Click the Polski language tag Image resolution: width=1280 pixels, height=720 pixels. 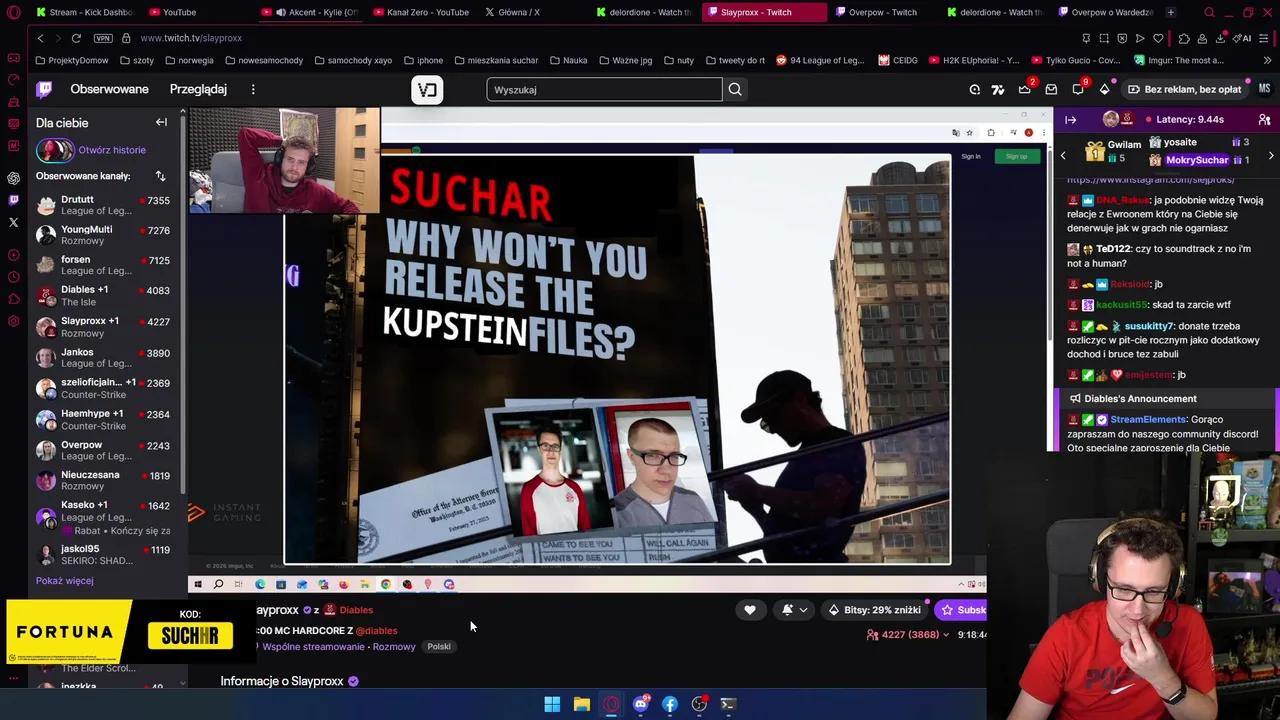[x=439, y=647]
